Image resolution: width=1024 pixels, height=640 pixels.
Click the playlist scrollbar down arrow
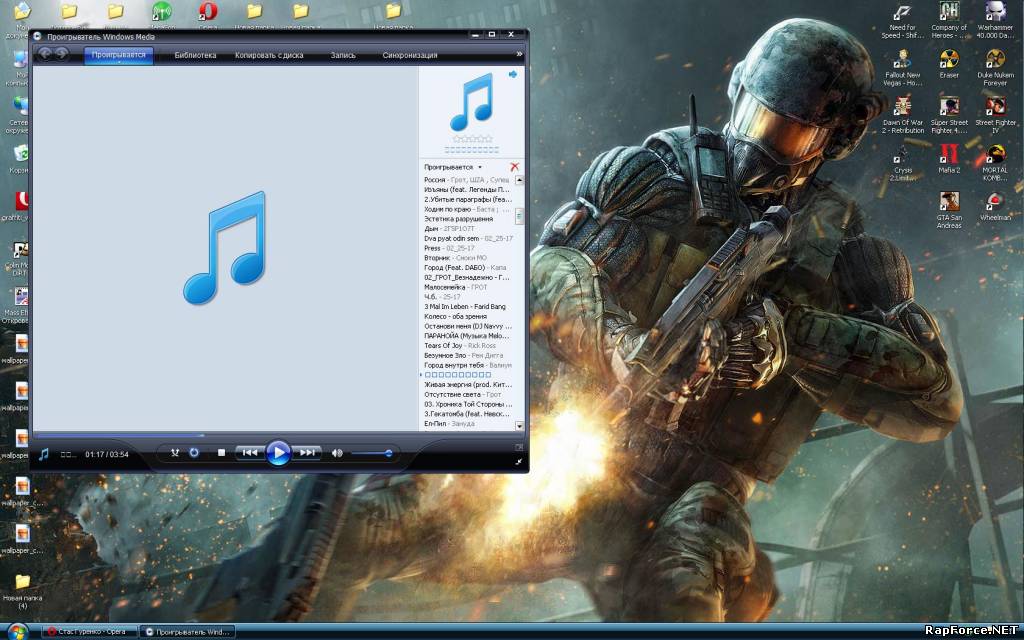pos(520,426)
